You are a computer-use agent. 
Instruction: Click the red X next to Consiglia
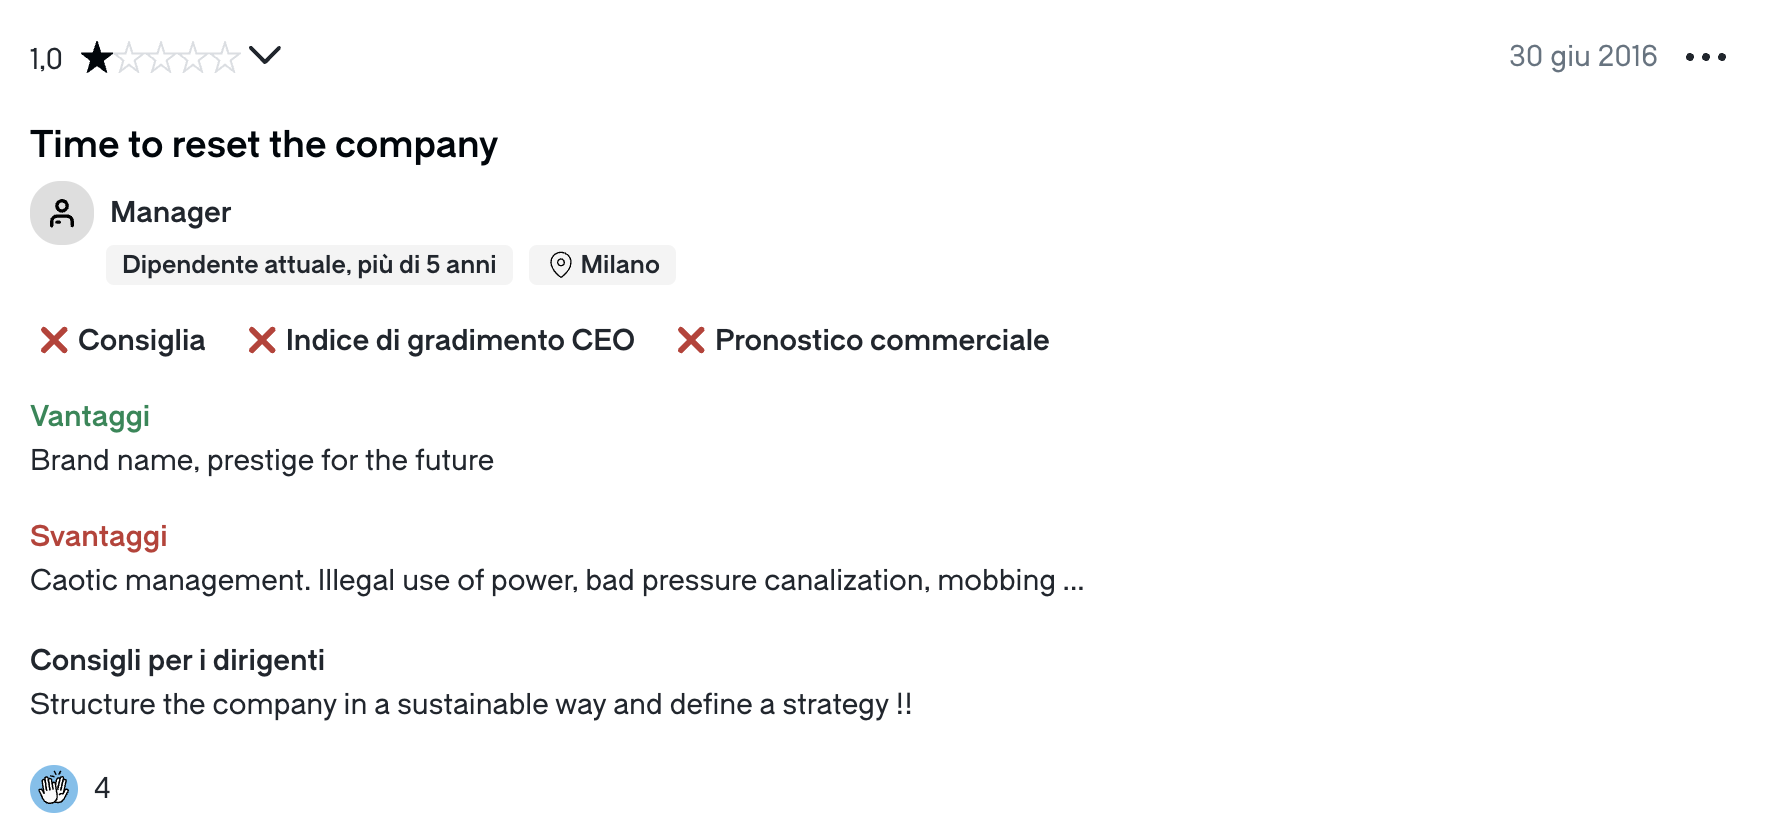(x=54, y=341)
